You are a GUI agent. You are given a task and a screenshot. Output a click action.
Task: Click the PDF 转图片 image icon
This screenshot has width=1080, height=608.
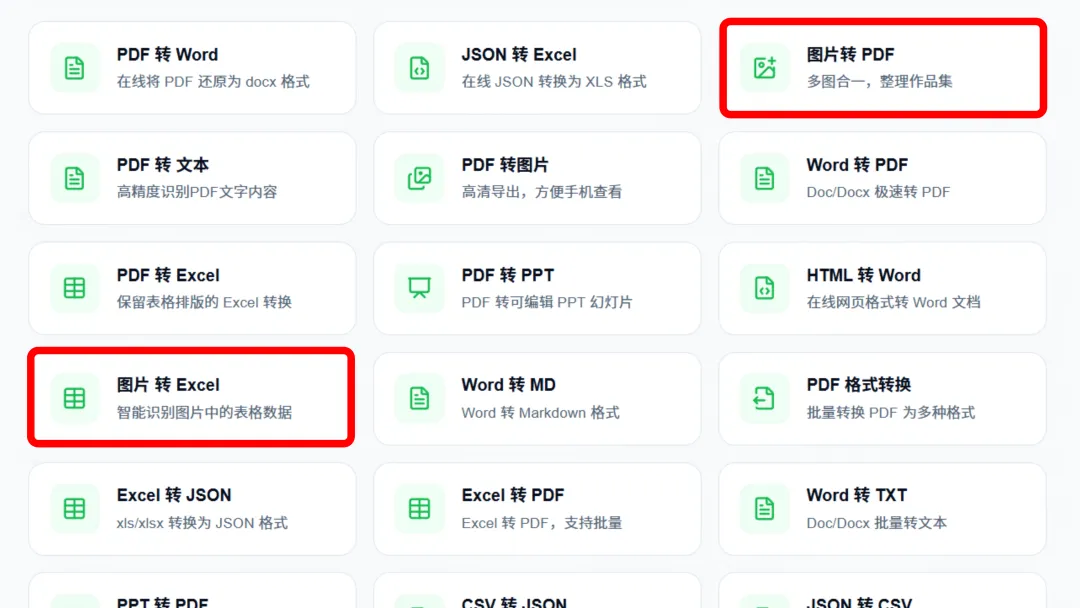(419, 178)
